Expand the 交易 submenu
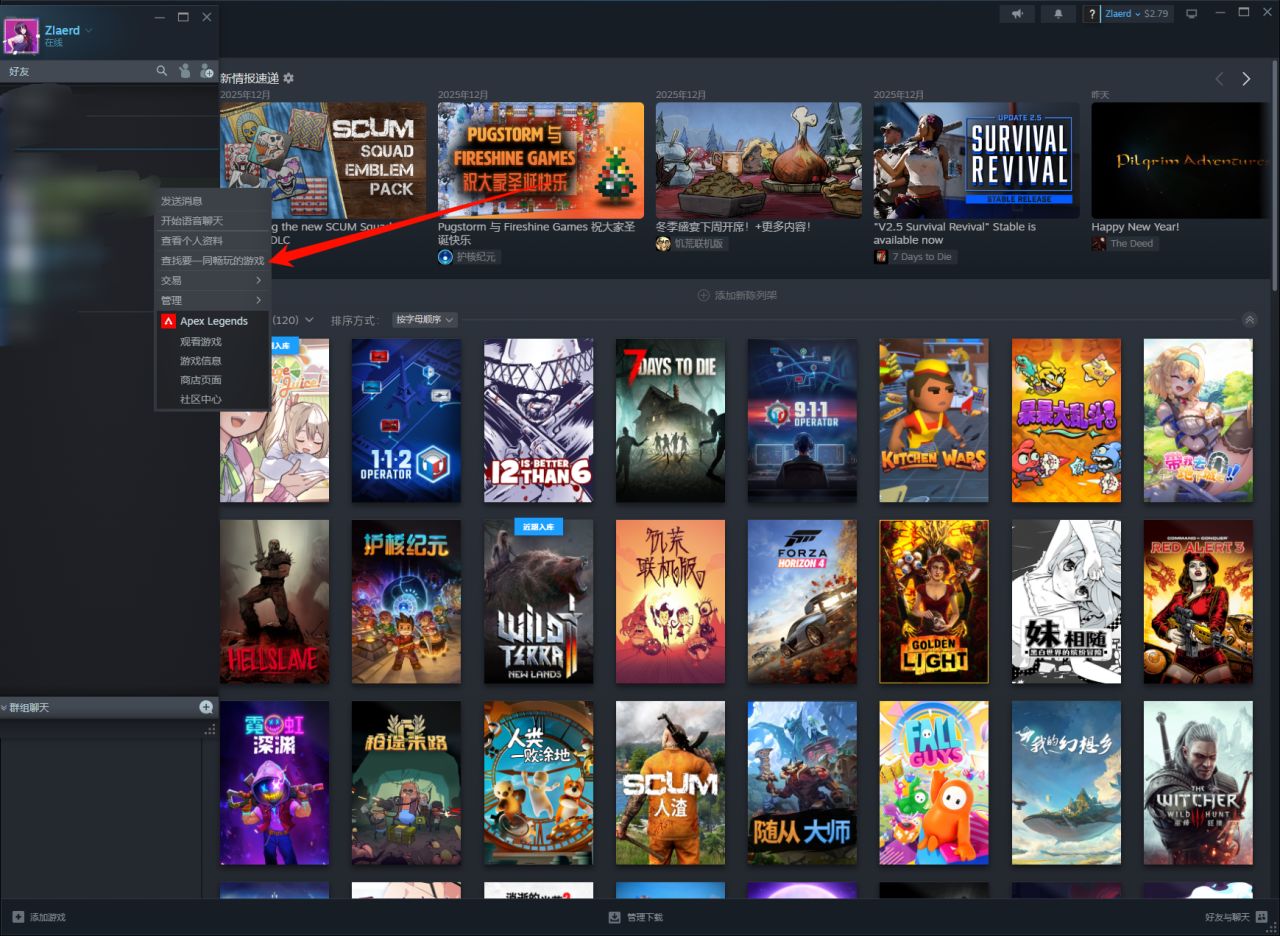Viewport: 1280px width, 936px height. [x=213, y=281]
